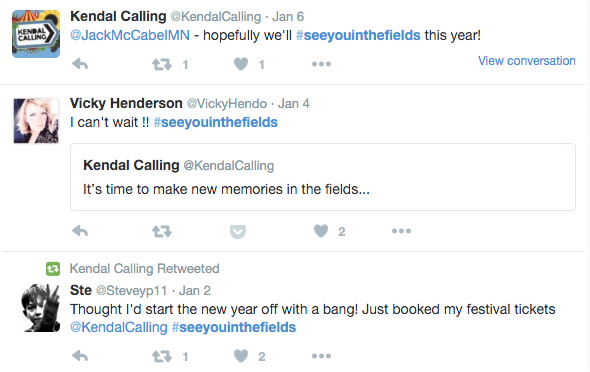Click the View conversation link
The image size is (590, 372).
(x=527, y=61)
